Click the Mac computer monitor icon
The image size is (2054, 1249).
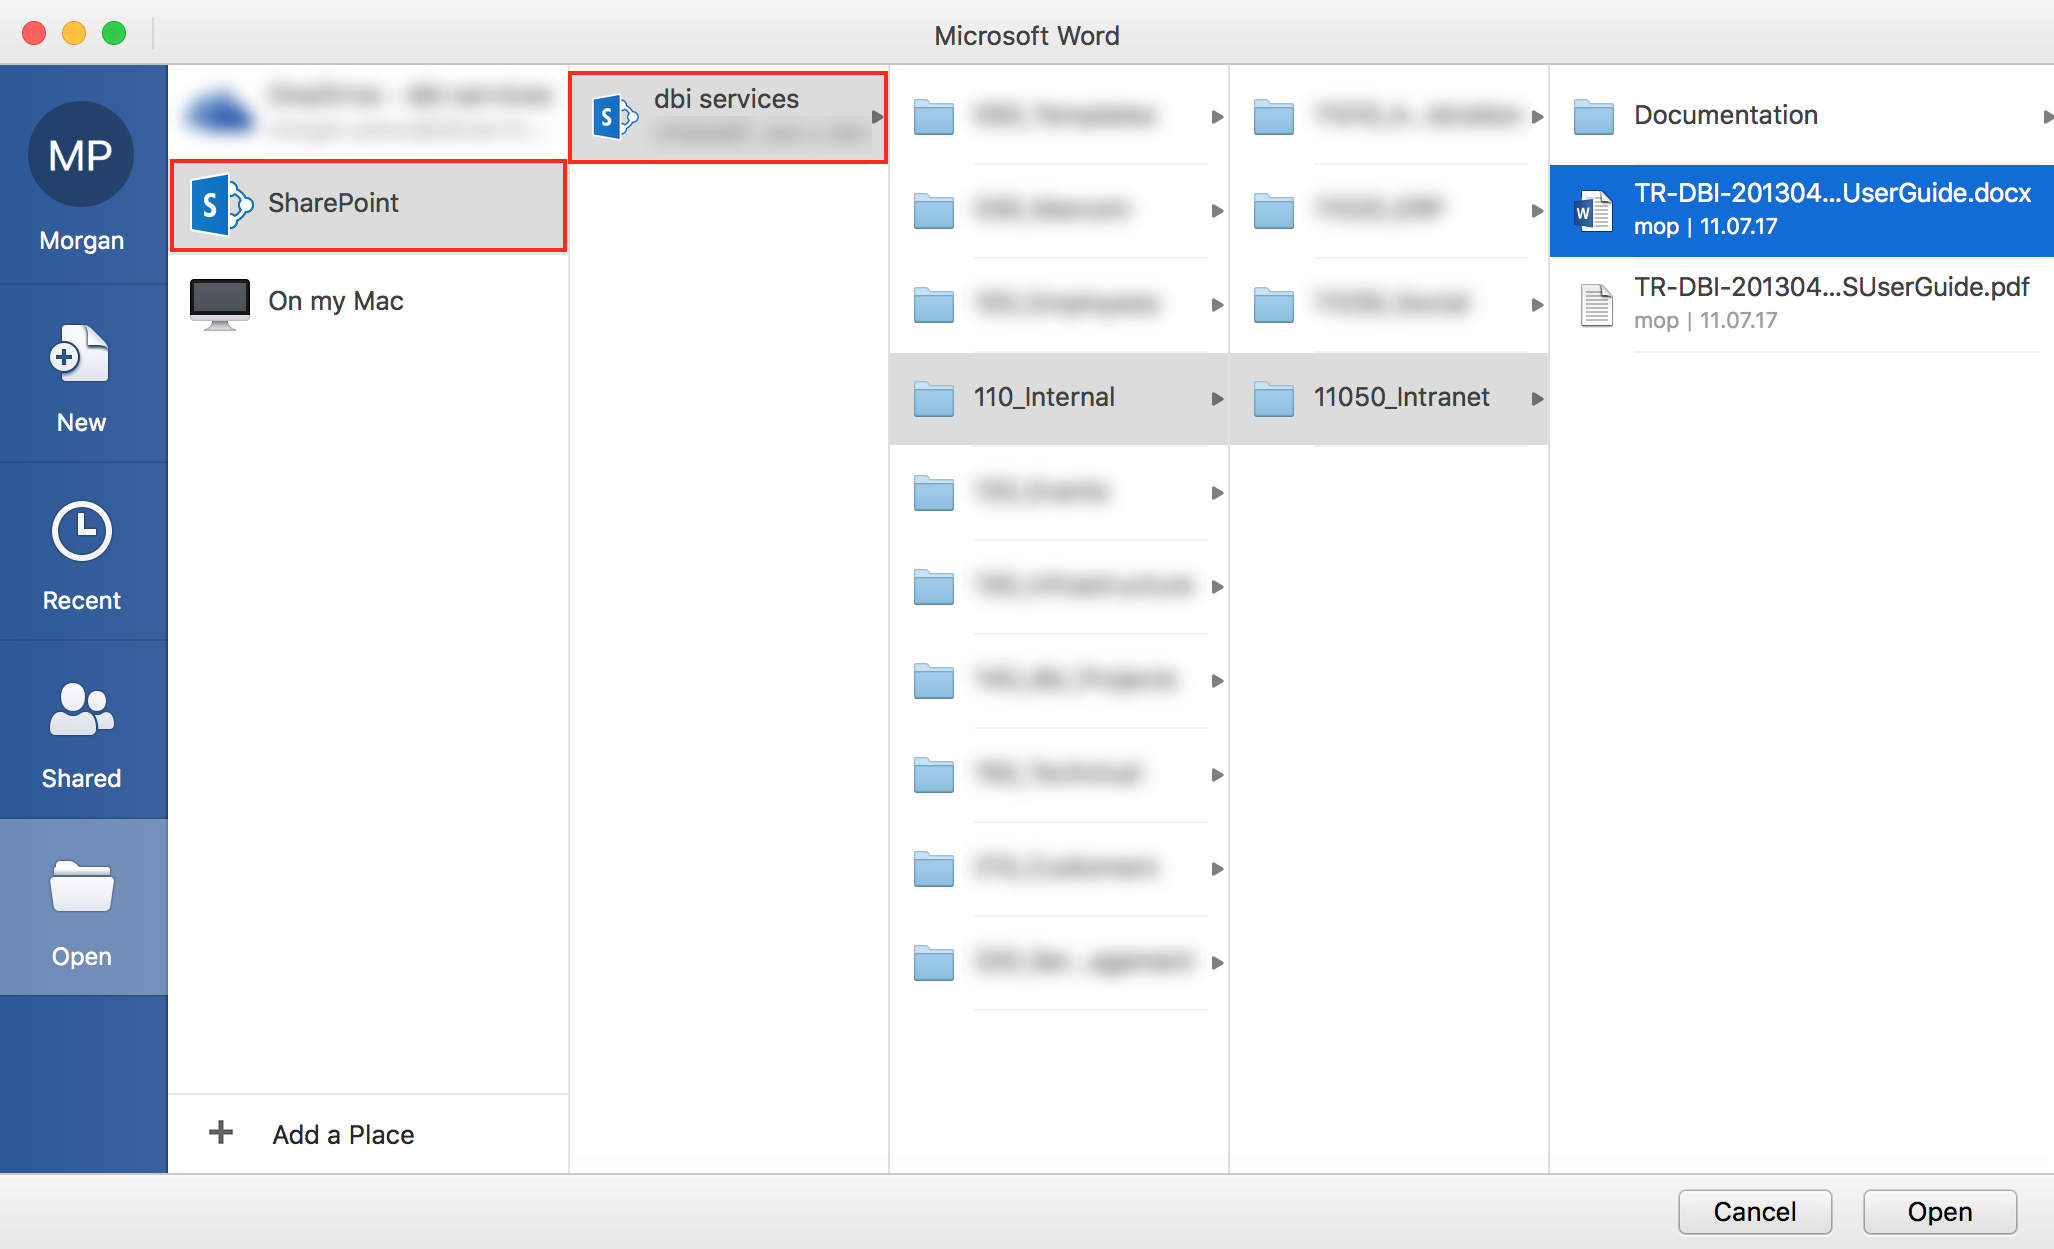tap(220, 303)
